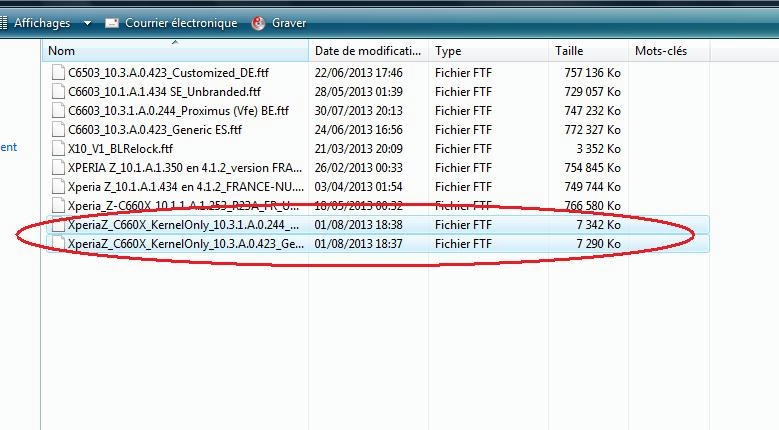Viewport: 779px width, 430px height.
Task: Click the size 749 744 Ko
Action: tap(592, 187)
